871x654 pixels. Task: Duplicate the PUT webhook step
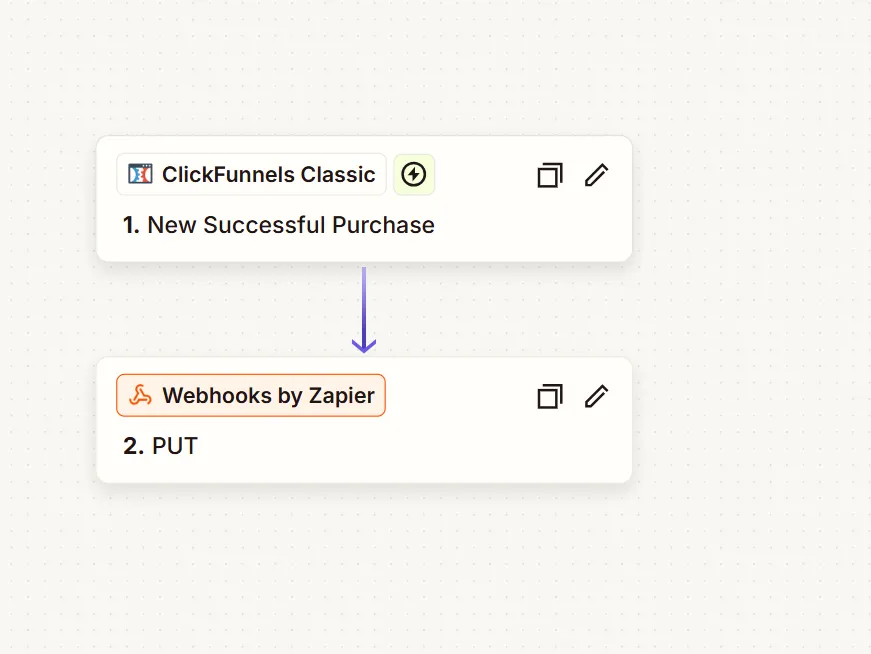pyautogui.click(x=550, y=396)
